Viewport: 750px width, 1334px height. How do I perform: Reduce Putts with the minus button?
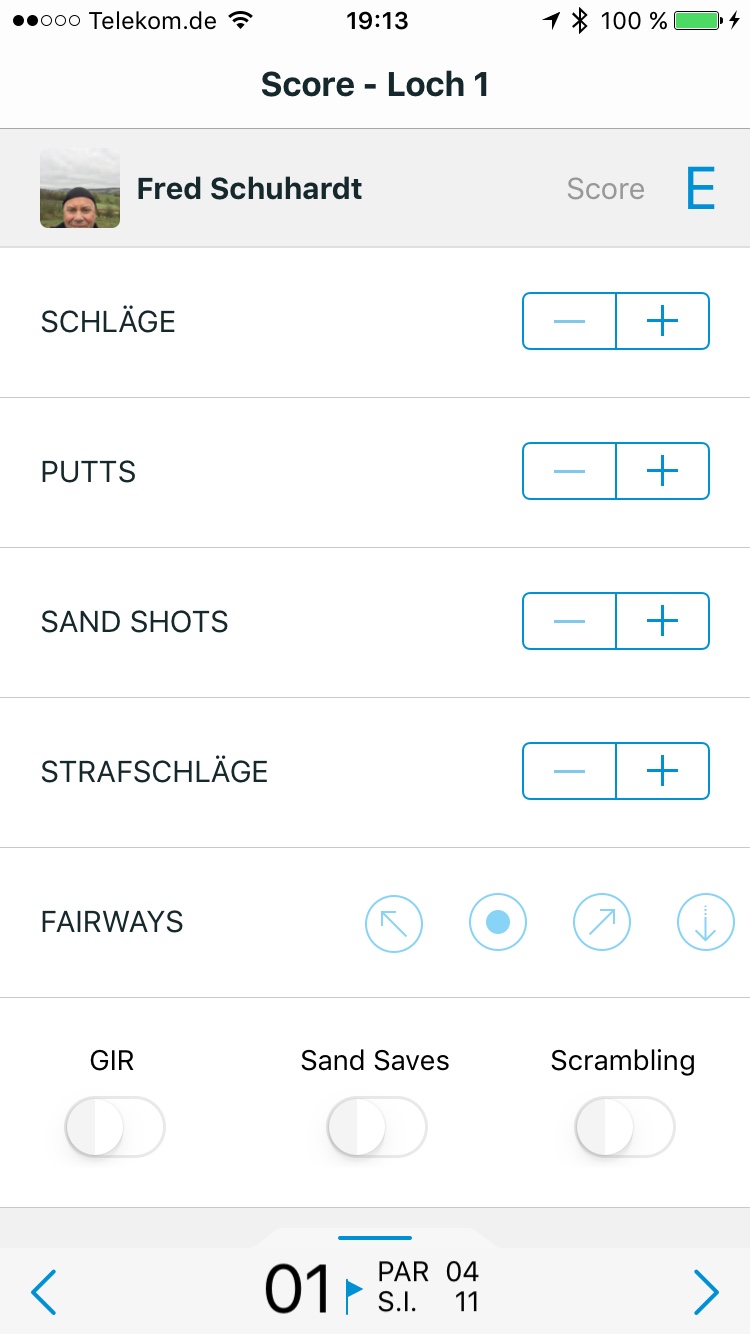click(569, 471)
